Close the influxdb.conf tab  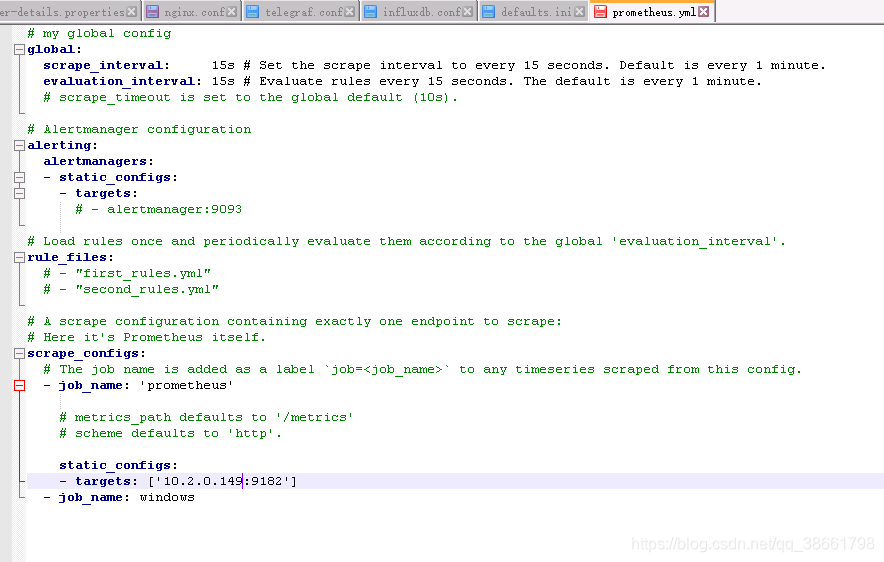[467, 12]
